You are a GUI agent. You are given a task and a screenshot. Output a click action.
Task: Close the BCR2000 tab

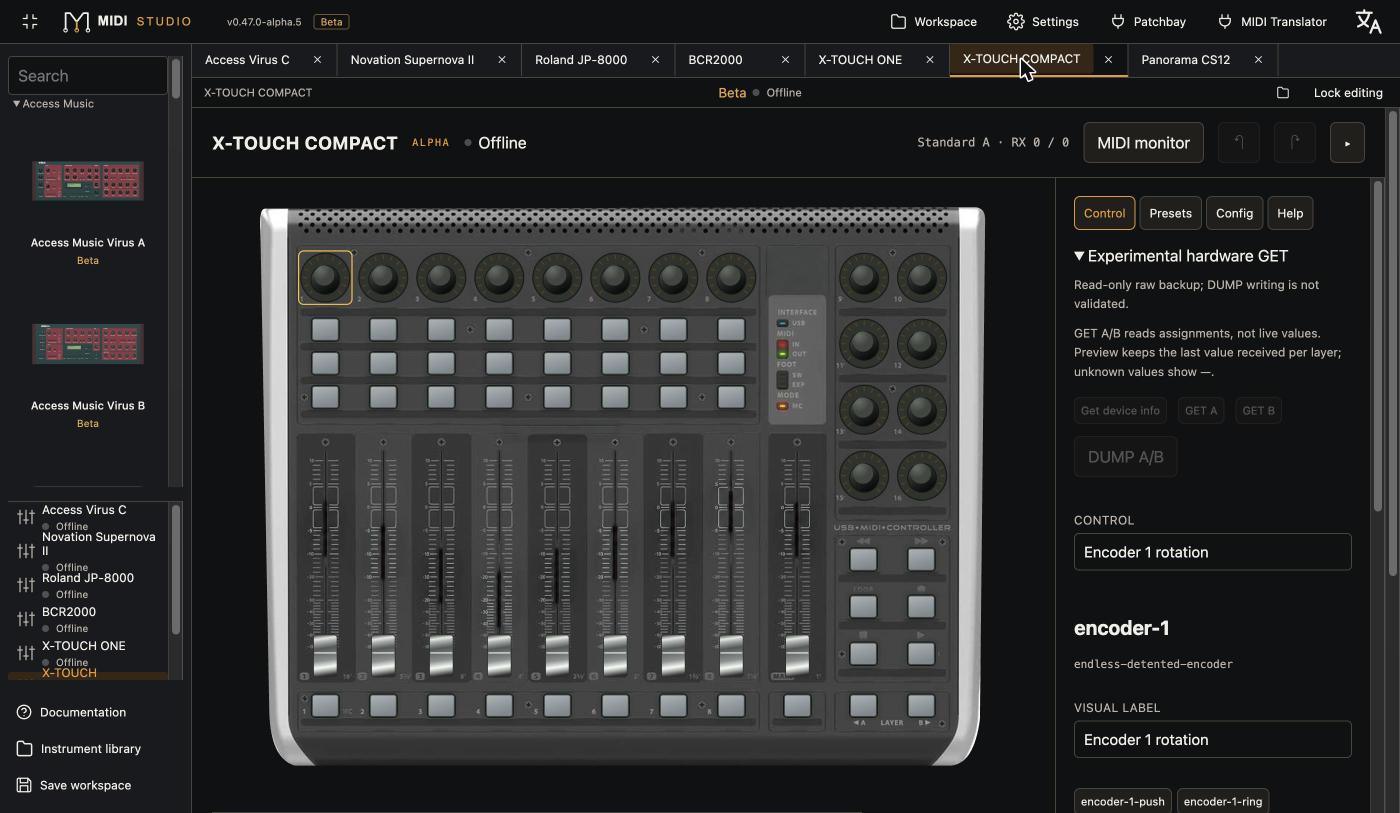pos(785,60)
